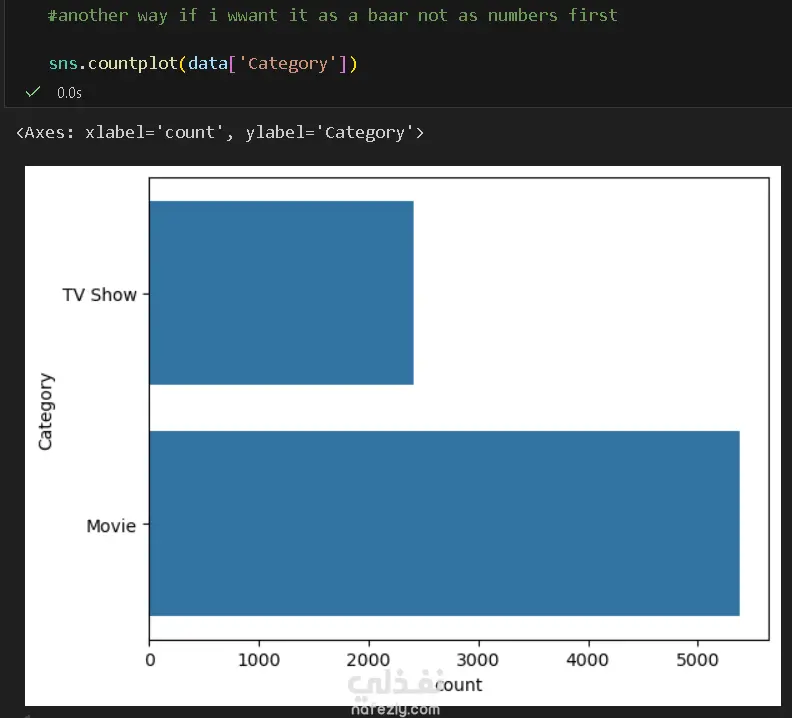Click the comment line in the code cell
Image resolution: width=792 pixels, height=718 pixels.
[x=332, y=15]
